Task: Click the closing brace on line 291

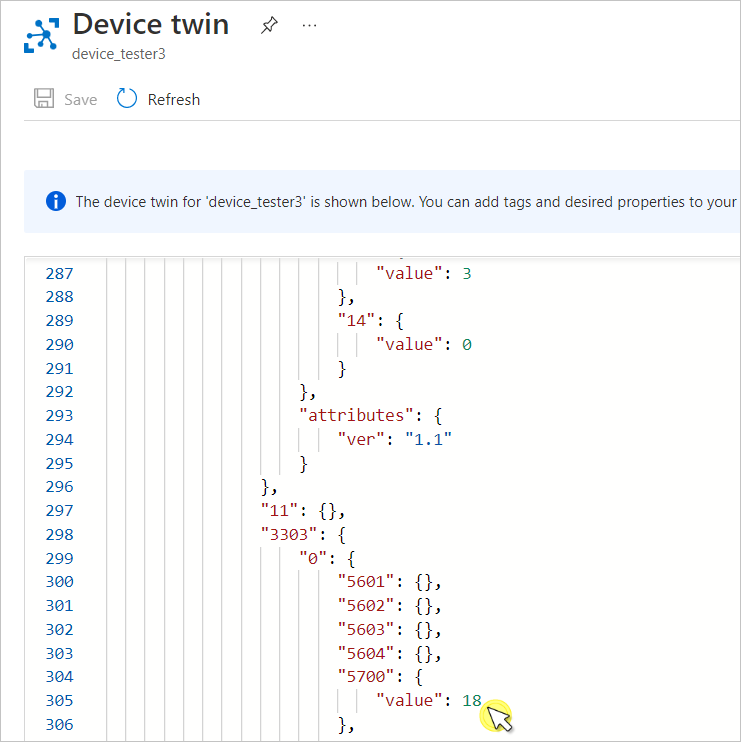Action: coord(342,369)
